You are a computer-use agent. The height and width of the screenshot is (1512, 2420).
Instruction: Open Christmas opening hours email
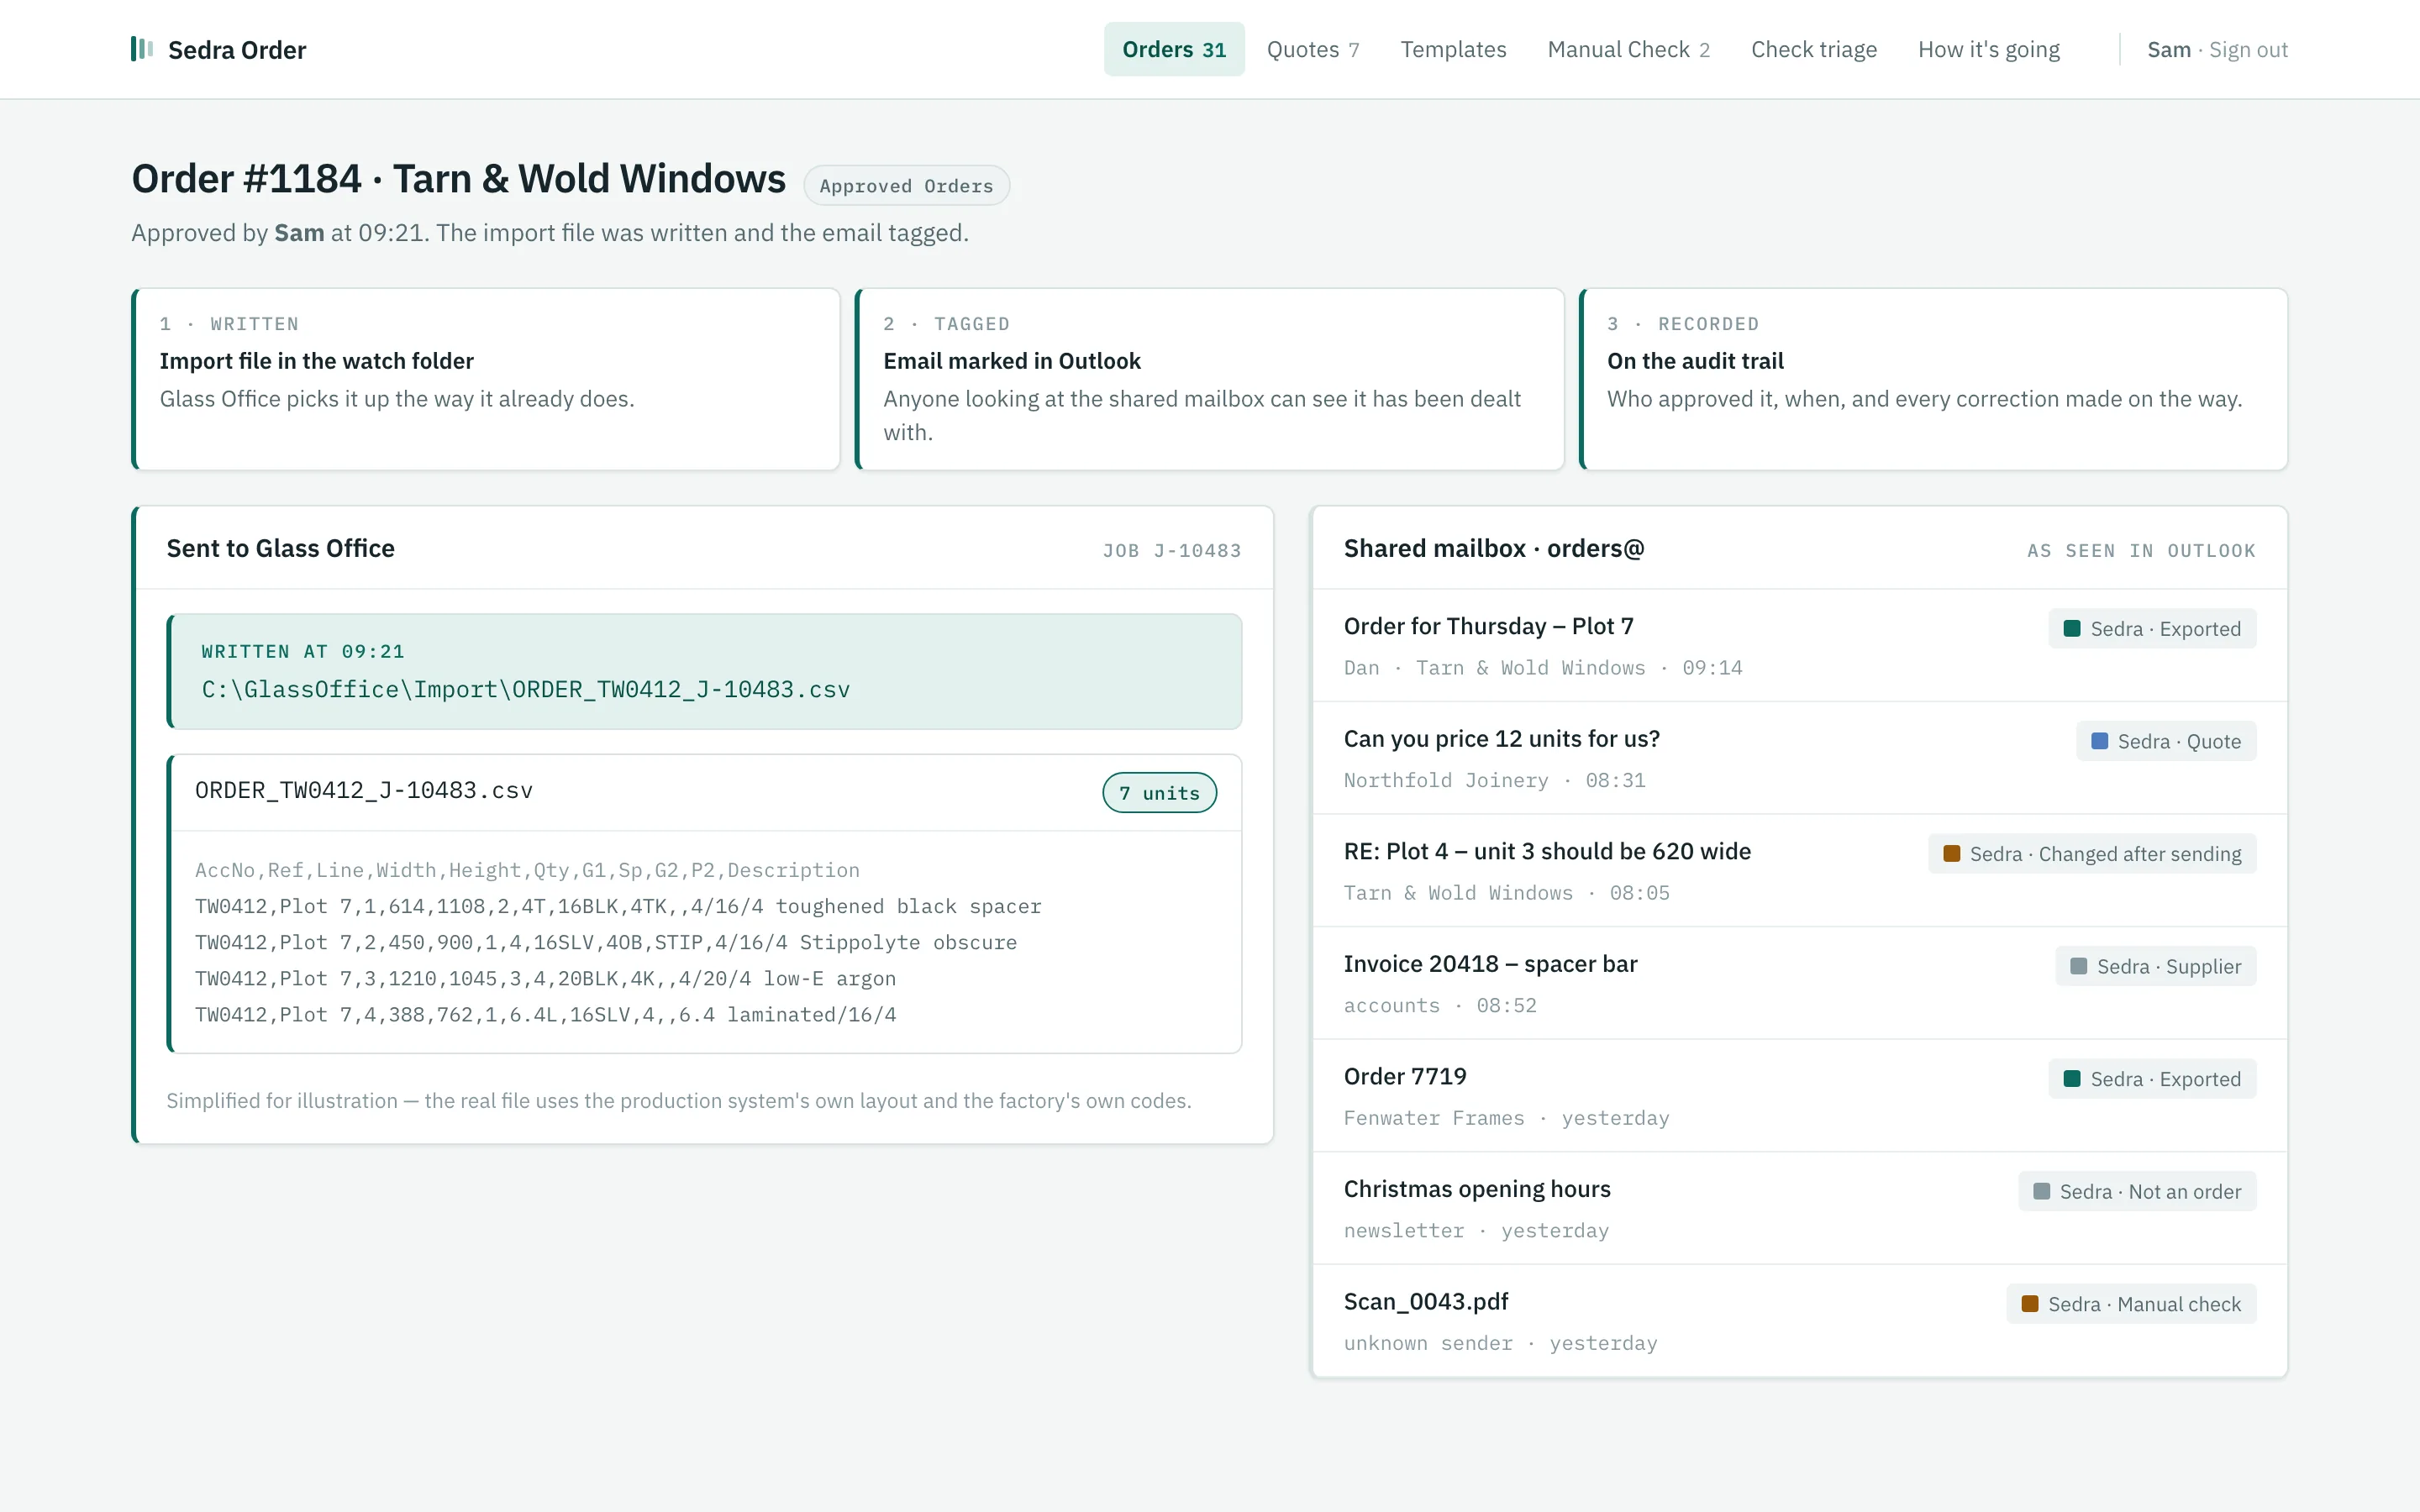click(x=1799, y=1208)
